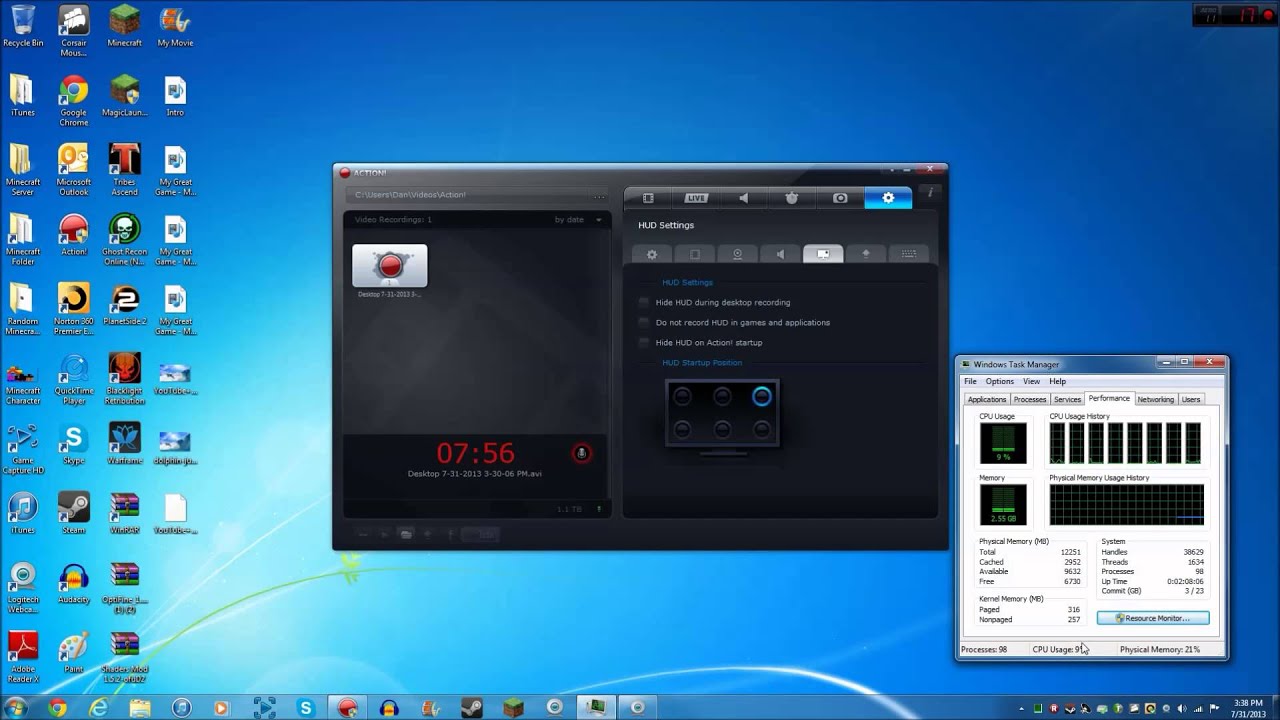Open the LIVE streaming tab
Image resolution: width=1280 pixels, height=720 pixels.
click(x=696, y=198)
